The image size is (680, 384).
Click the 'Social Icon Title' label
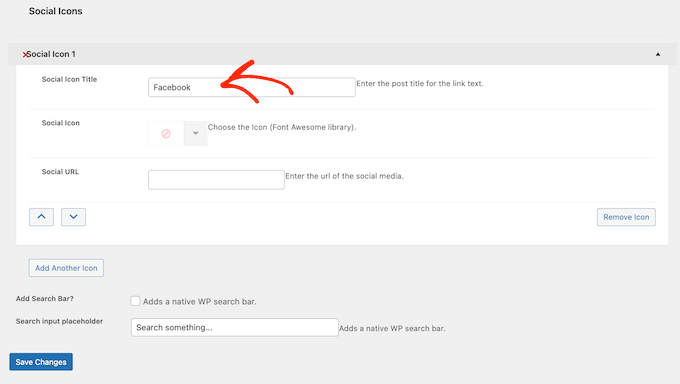coord(69,79)
